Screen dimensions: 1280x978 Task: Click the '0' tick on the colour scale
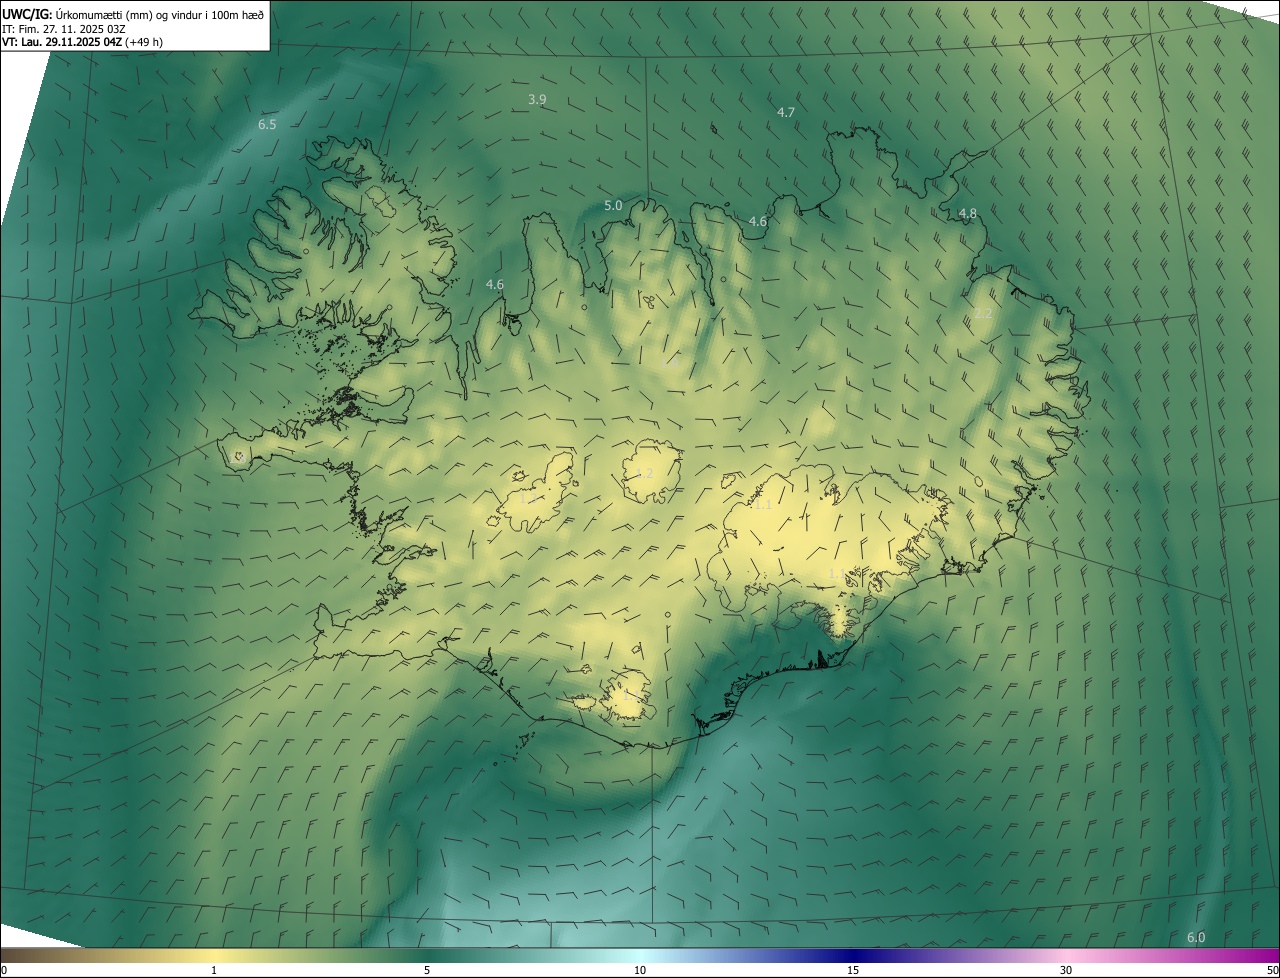click(4, 970)
